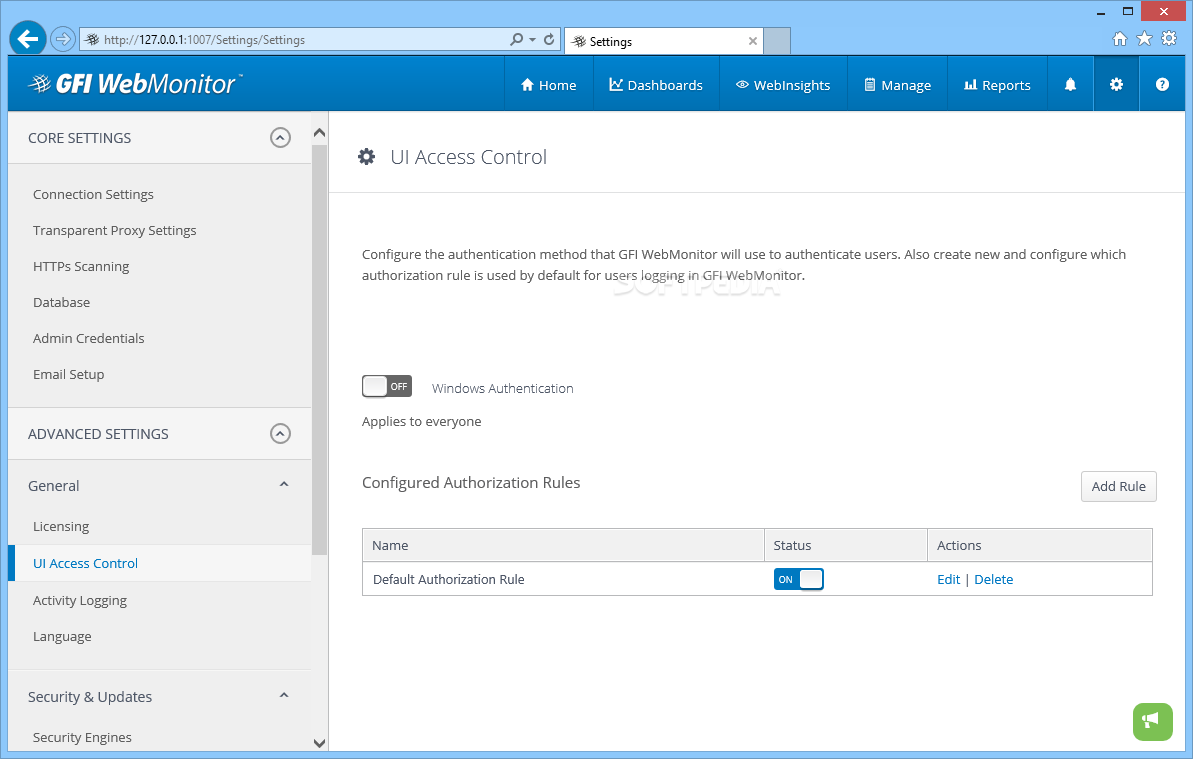The width and height of the screenshot is (1193, 759).
Task: Click the search magnifier in address bar
Action: 517,39
